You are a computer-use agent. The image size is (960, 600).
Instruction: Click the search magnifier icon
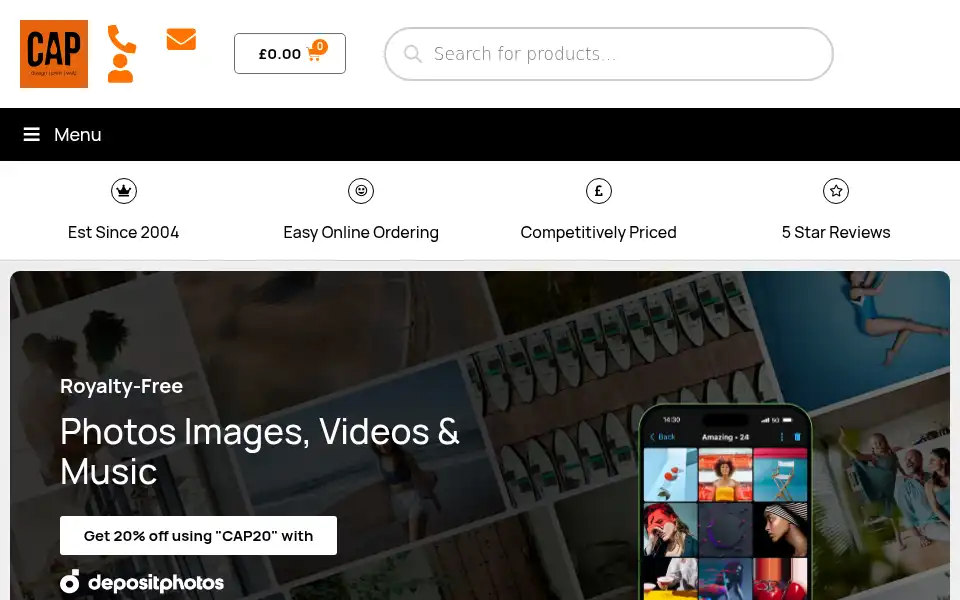[413, 54]
